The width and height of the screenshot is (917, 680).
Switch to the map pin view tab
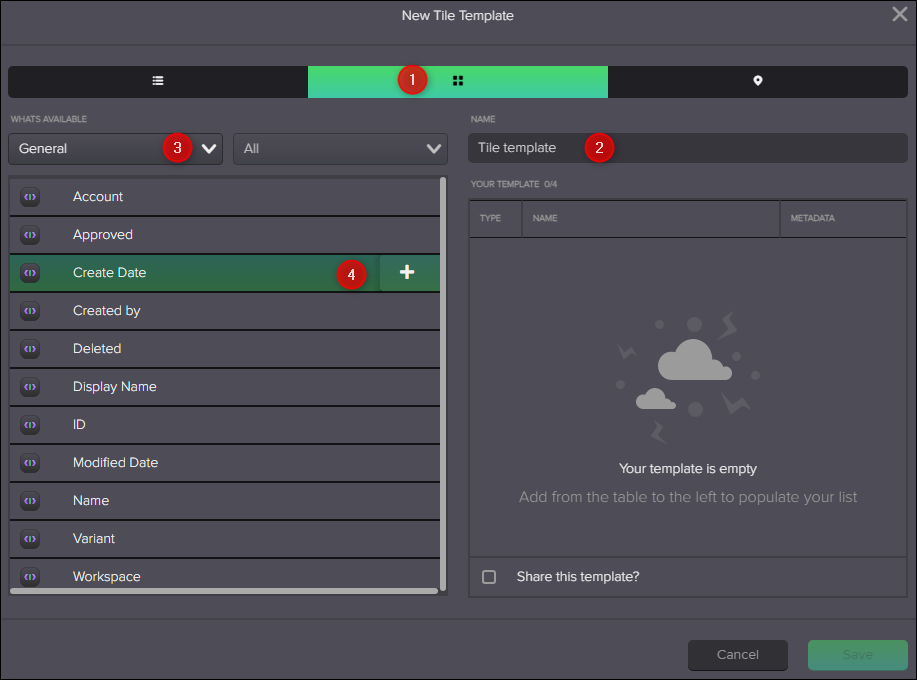(757, 80)
